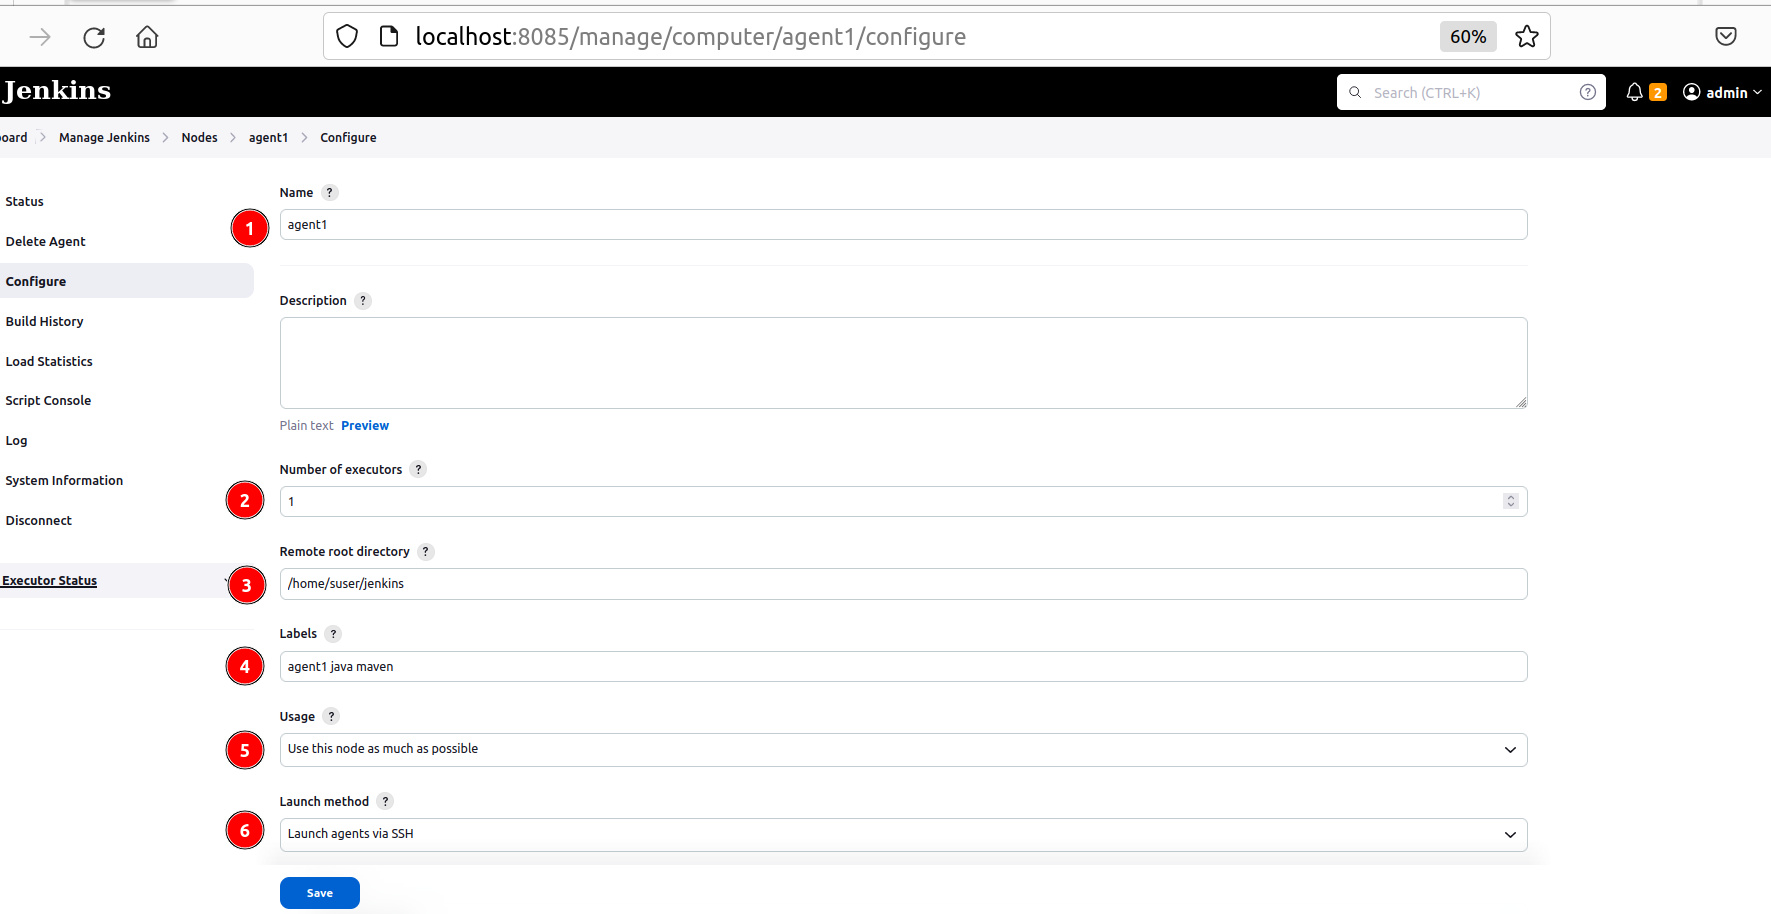Viewport: 1771px width, 914px height.
Task: Reset the 60% zoom level badge
Action: click(1468, 37)
